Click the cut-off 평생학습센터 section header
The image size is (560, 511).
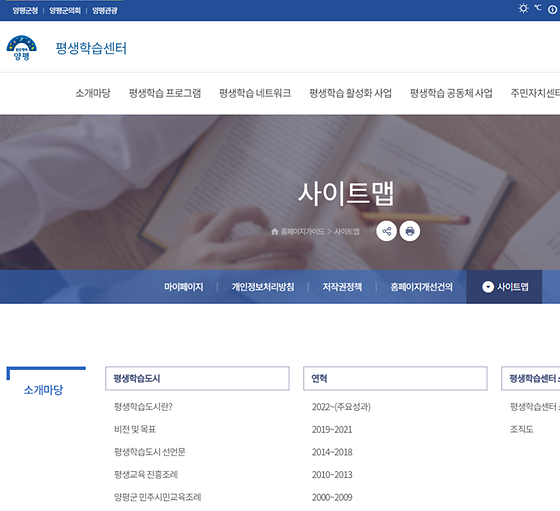[x=531, y=378]
